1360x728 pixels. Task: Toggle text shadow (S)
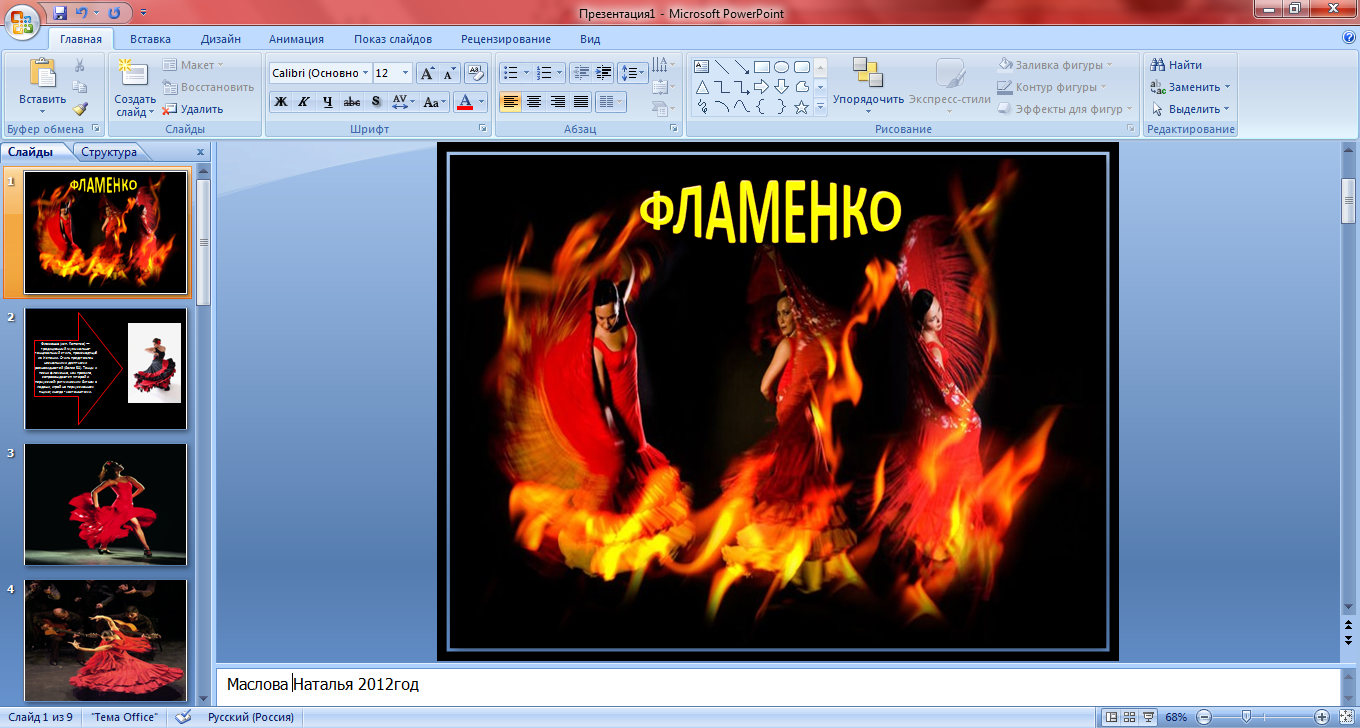(376, 102)
